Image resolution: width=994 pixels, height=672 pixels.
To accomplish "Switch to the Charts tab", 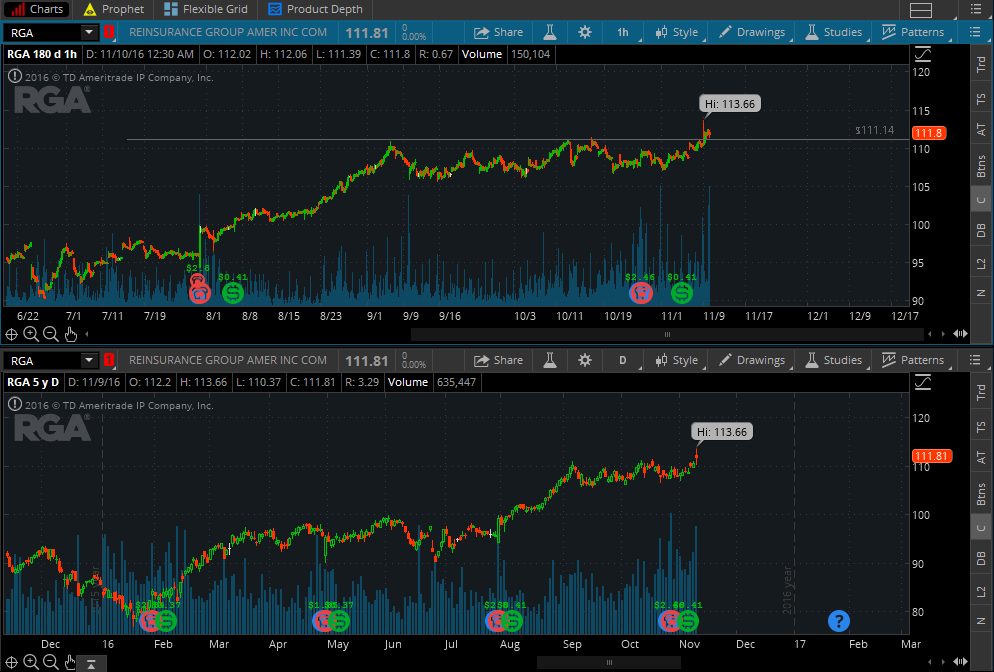I will 36,10.
